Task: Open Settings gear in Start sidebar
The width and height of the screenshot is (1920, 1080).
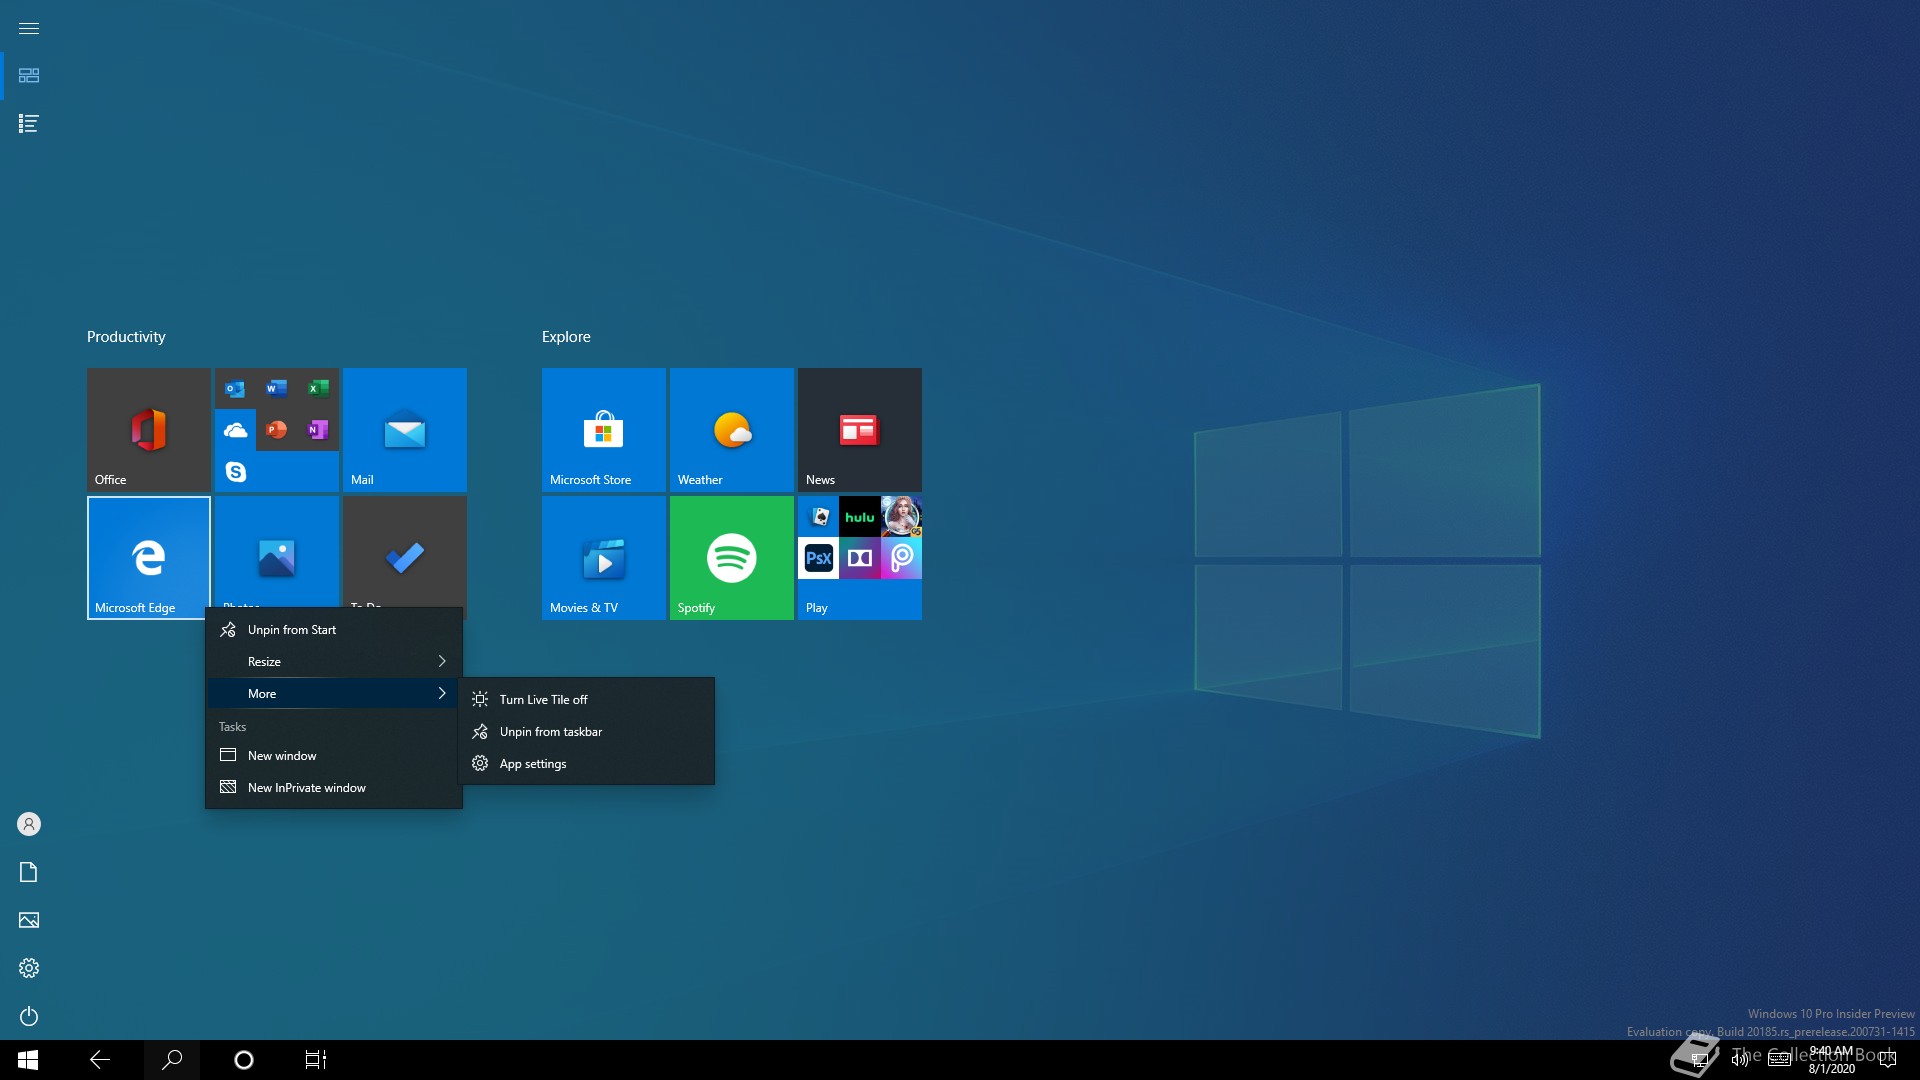Action: (29, 968)
